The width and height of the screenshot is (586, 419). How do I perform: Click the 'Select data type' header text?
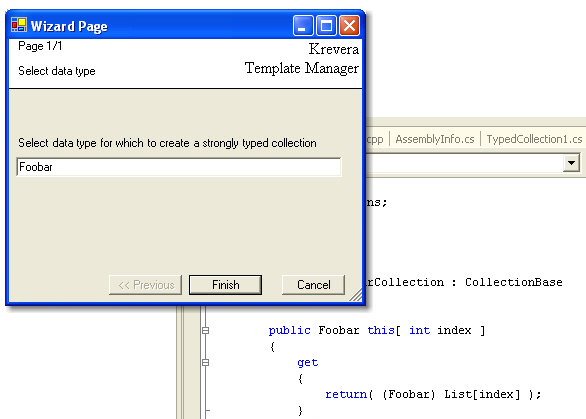pyautogui.click(x=57, y=71)
